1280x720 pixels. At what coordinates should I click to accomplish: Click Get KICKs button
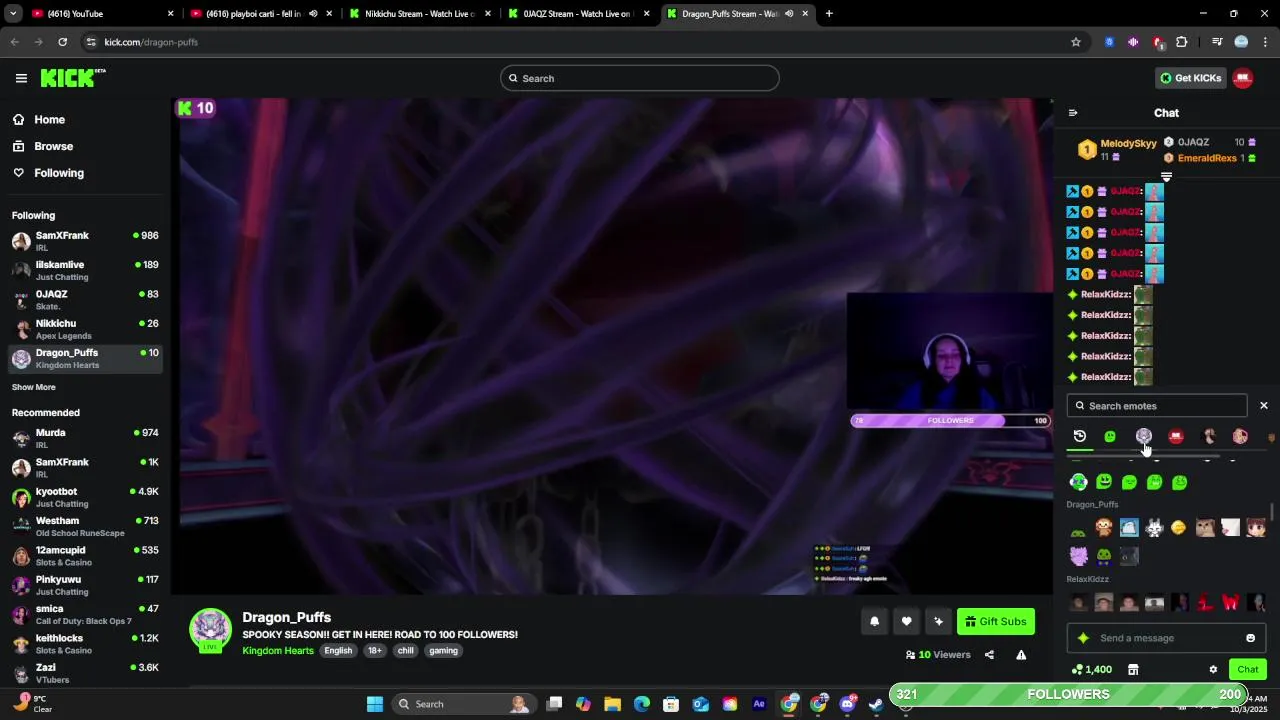click(x=1190, y=78)
